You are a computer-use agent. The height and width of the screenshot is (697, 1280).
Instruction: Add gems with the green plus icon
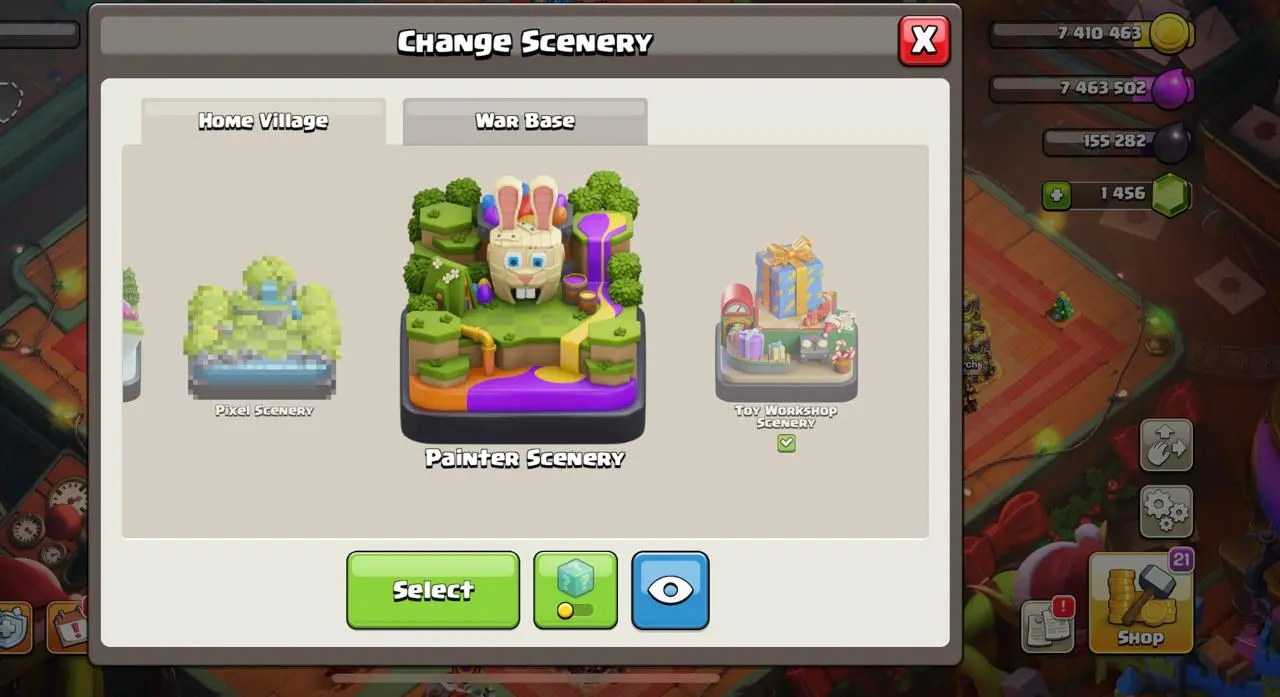[x=1057, y=195]
